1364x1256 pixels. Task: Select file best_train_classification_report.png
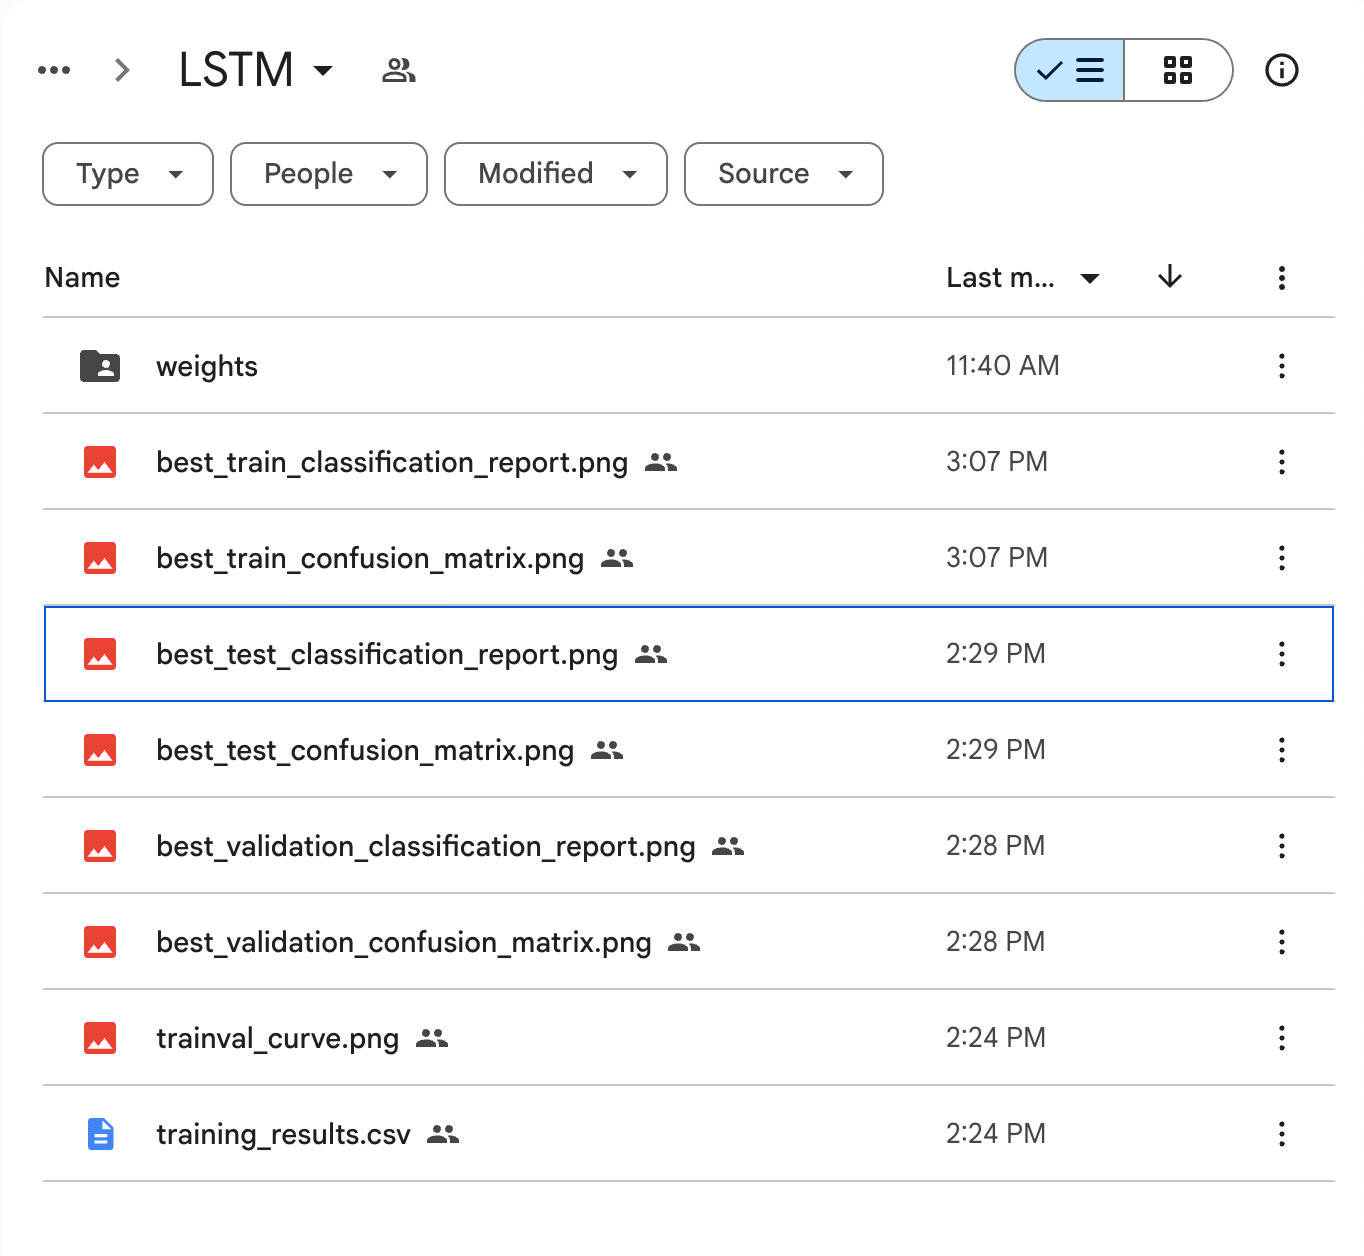392,463
